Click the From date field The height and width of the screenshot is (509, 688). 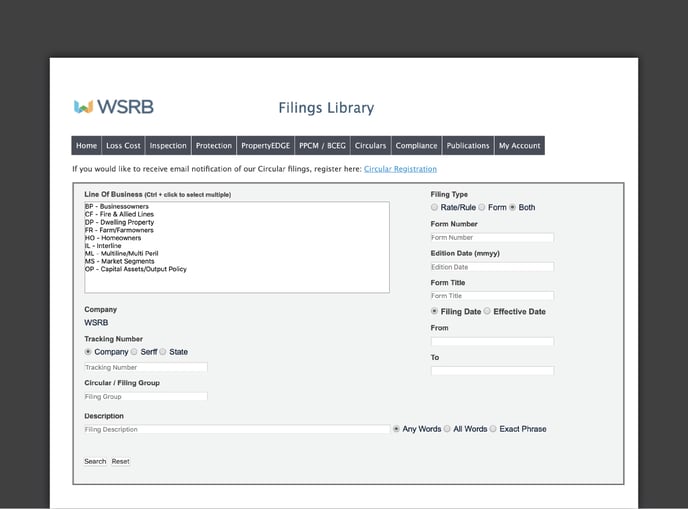point(492,341)
